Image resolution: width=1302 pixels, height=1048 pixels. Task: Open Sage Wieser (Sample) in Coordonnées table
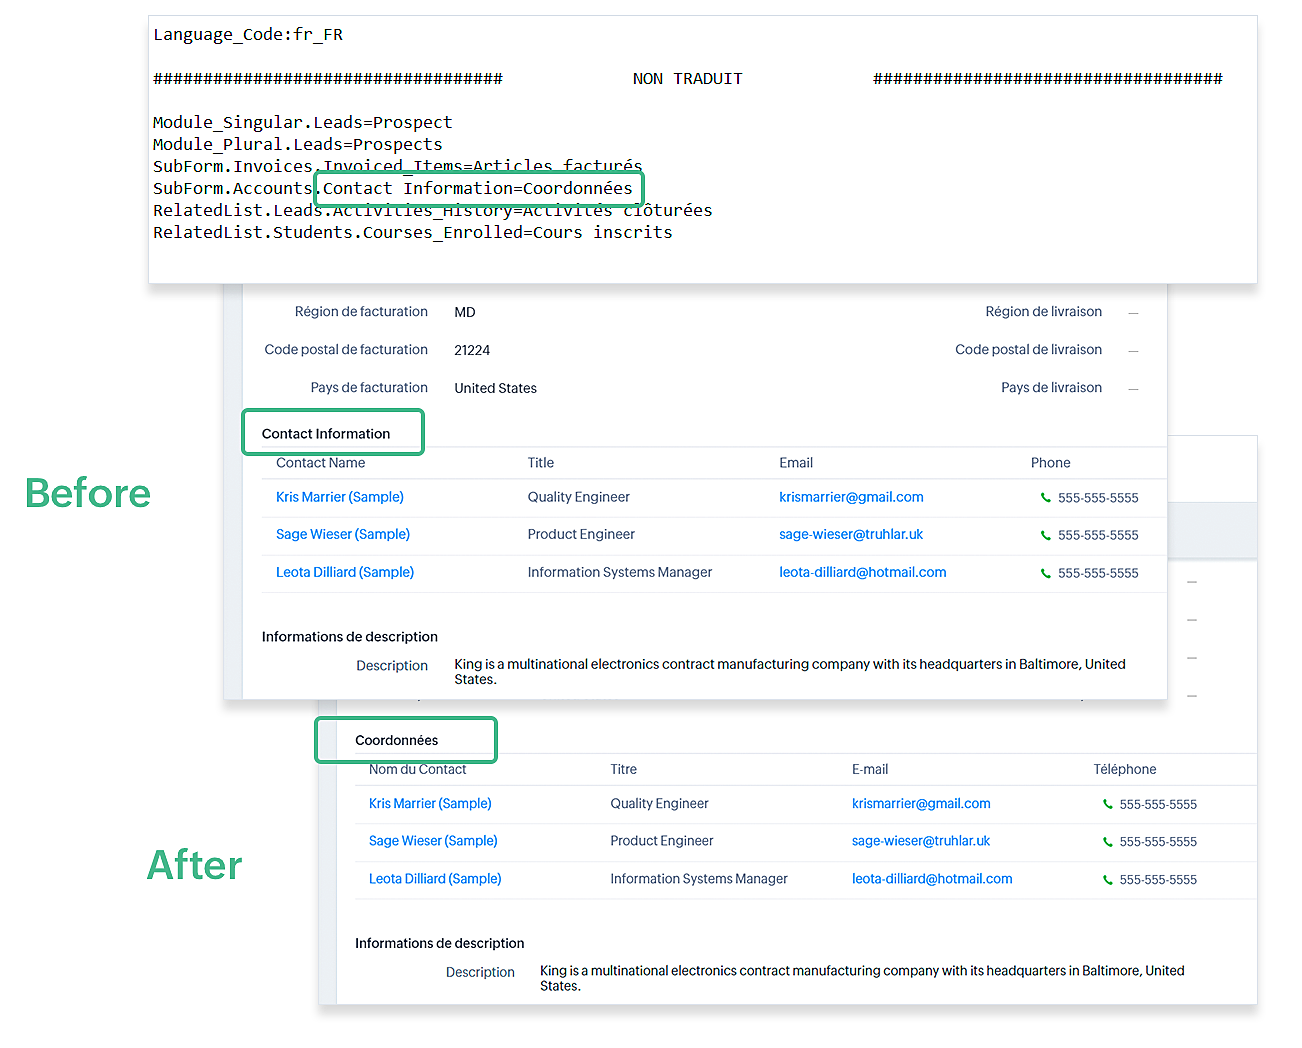pos(432,841)
